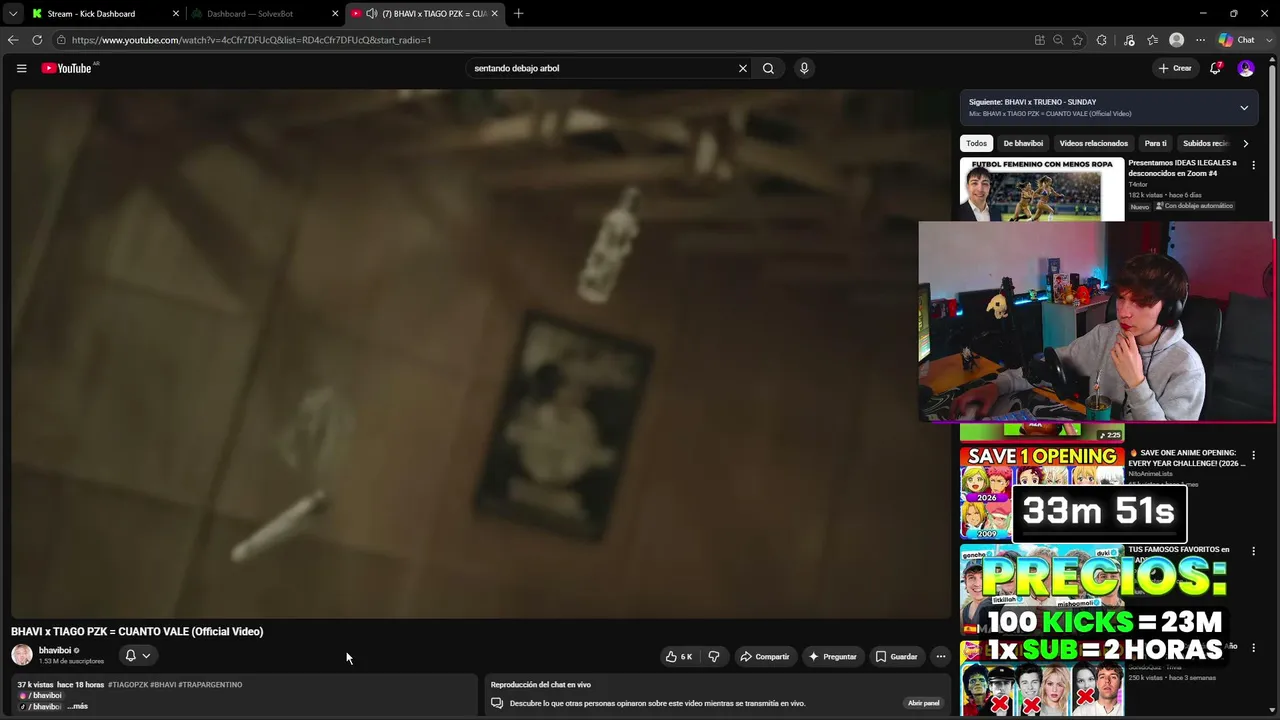Open the bhaviboi channel avatar

coord(22,655)
